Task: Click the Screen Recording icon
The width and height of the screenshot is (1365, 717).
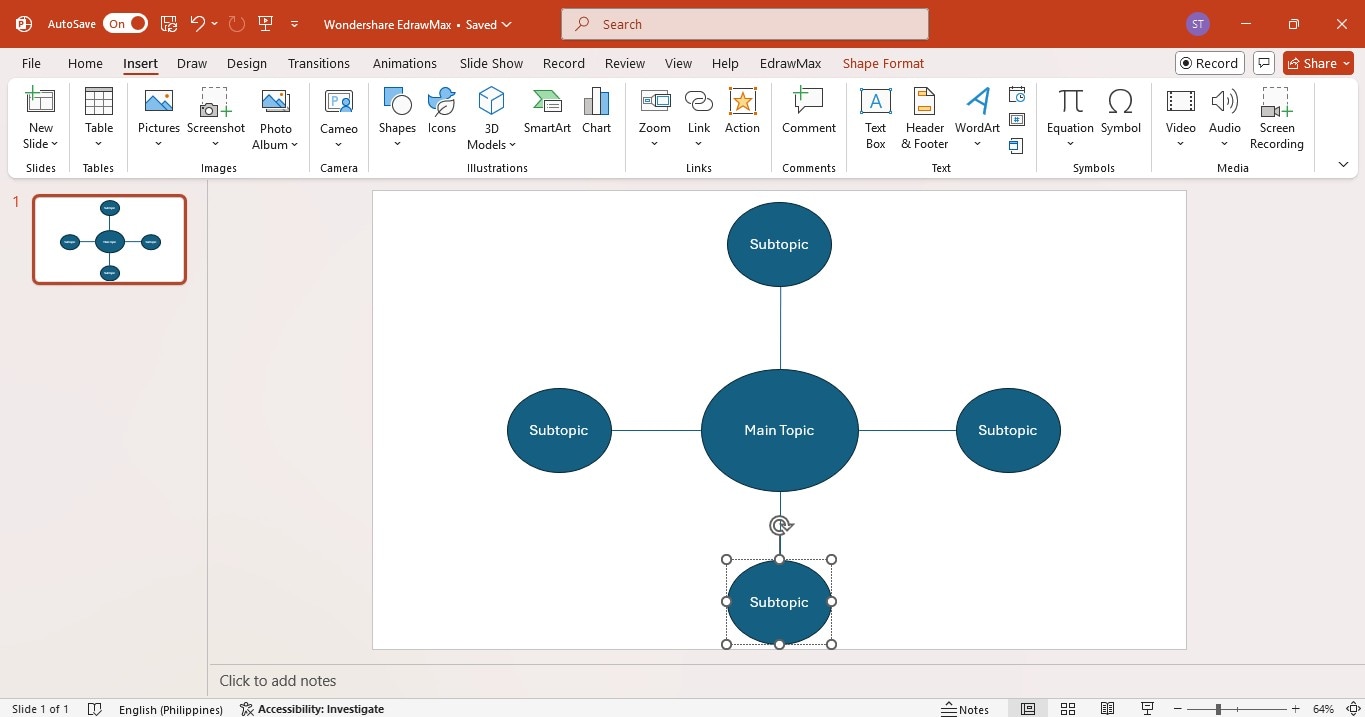Action: click(x=1277, y=101)
